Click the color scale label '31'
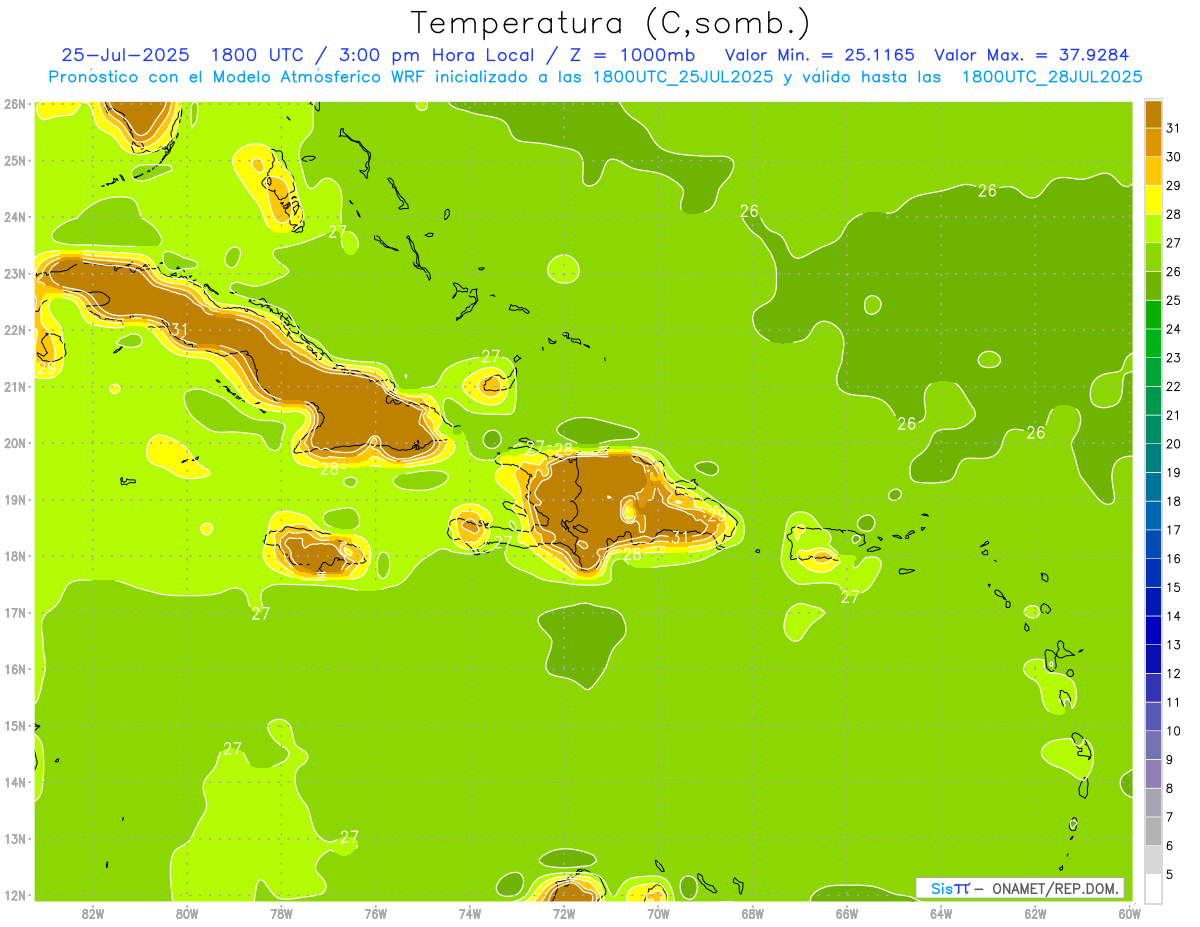Screen dimensions: 1200x927 click(1173, 128)
